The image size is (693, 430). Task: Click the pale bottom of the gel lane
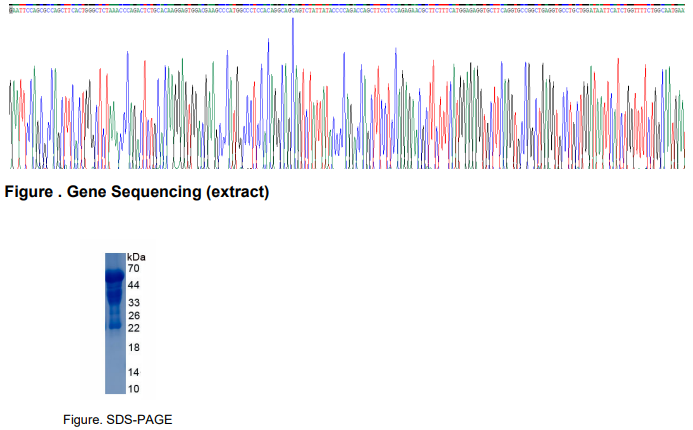coord(115,369)
